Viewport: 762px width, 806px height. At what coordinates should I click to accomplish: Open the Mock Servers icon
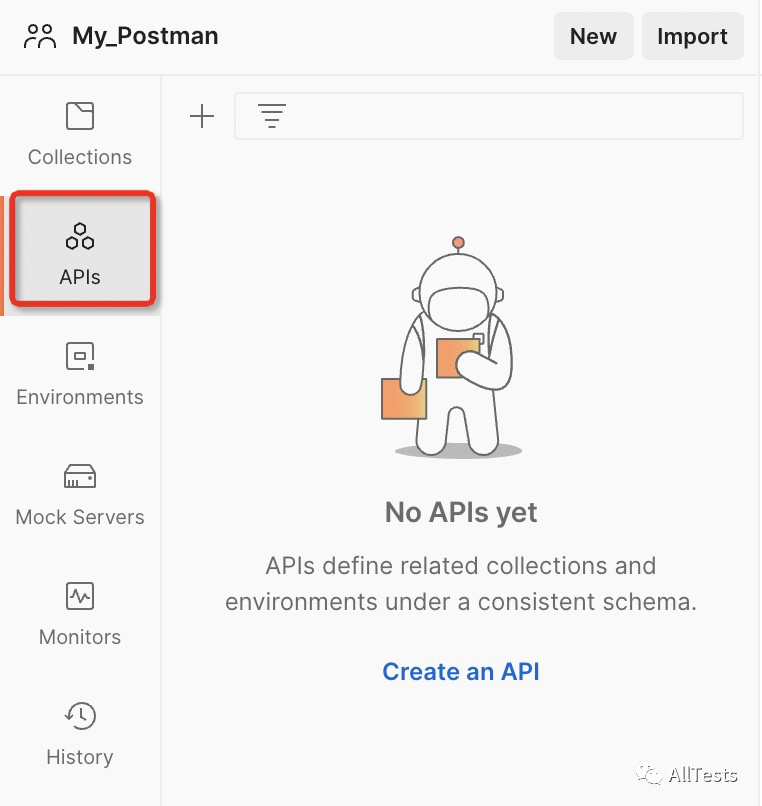[80, 476]
